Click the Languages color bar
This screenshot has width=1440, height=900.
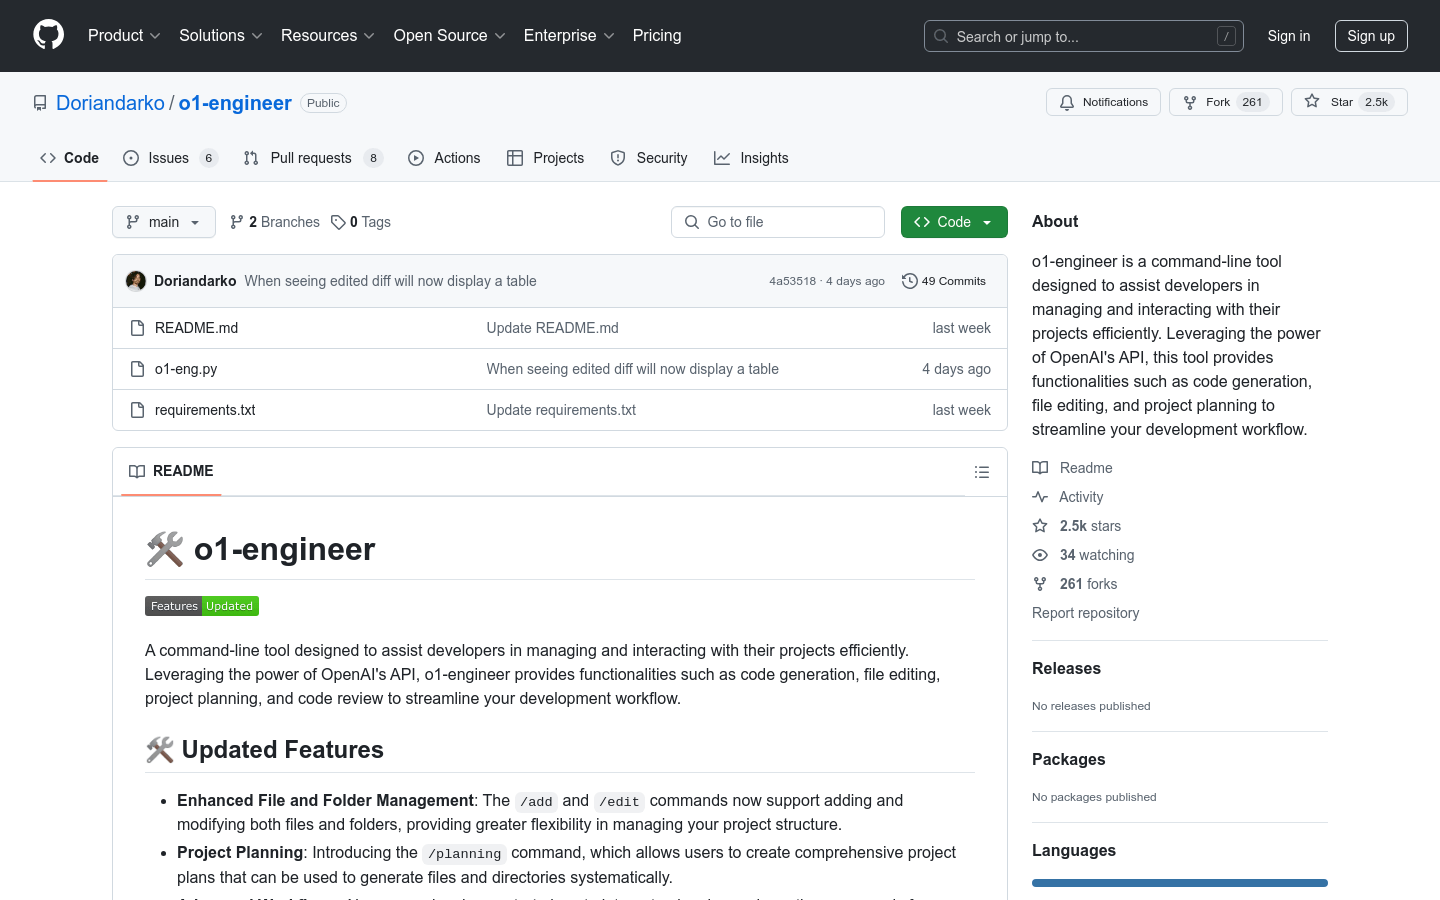tap(1179, 883)
